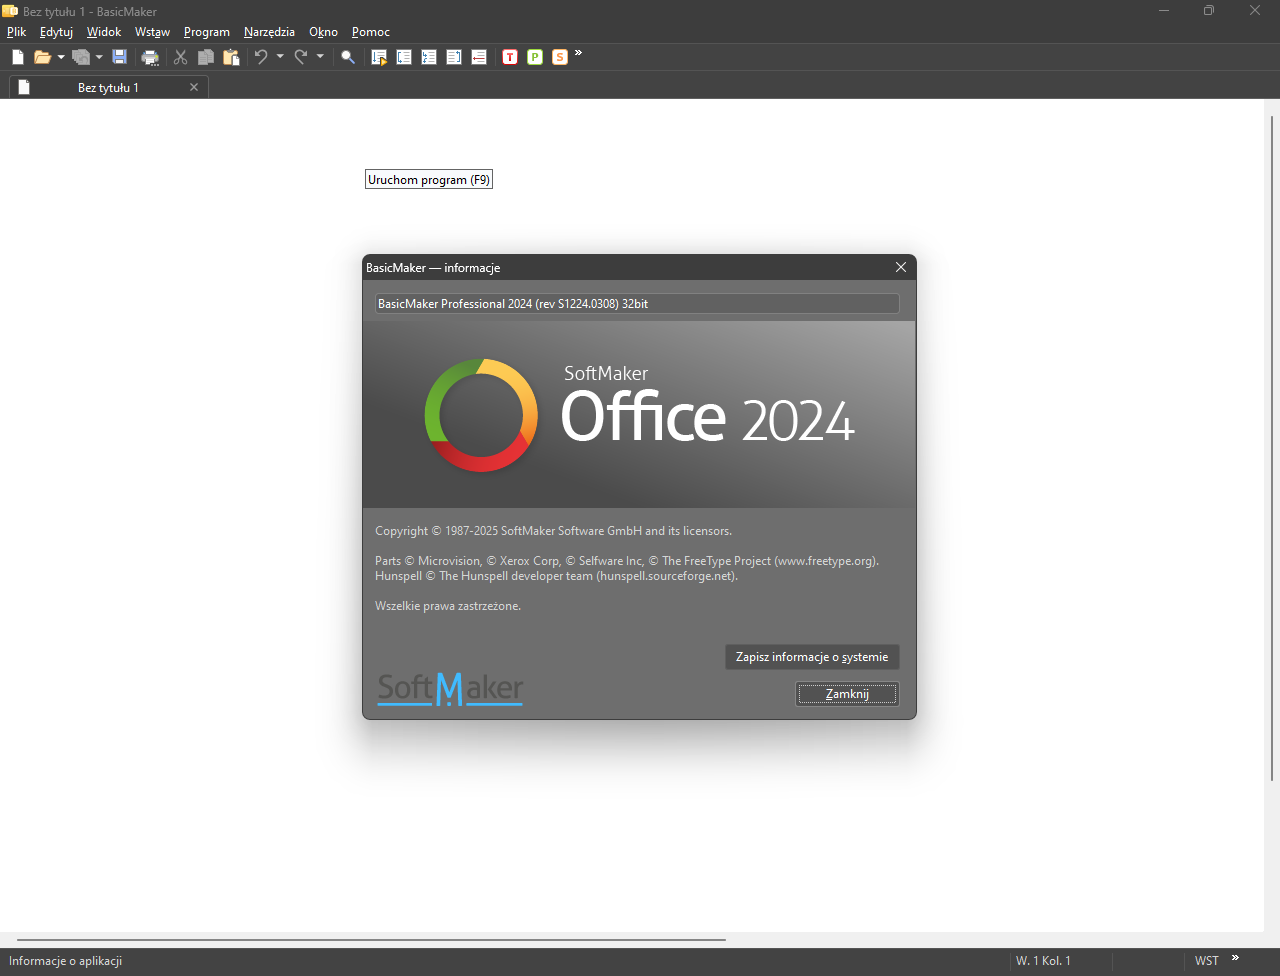The image size is (1280, 976).
Task: Open the Narzędzia menu
Action: 269,32
